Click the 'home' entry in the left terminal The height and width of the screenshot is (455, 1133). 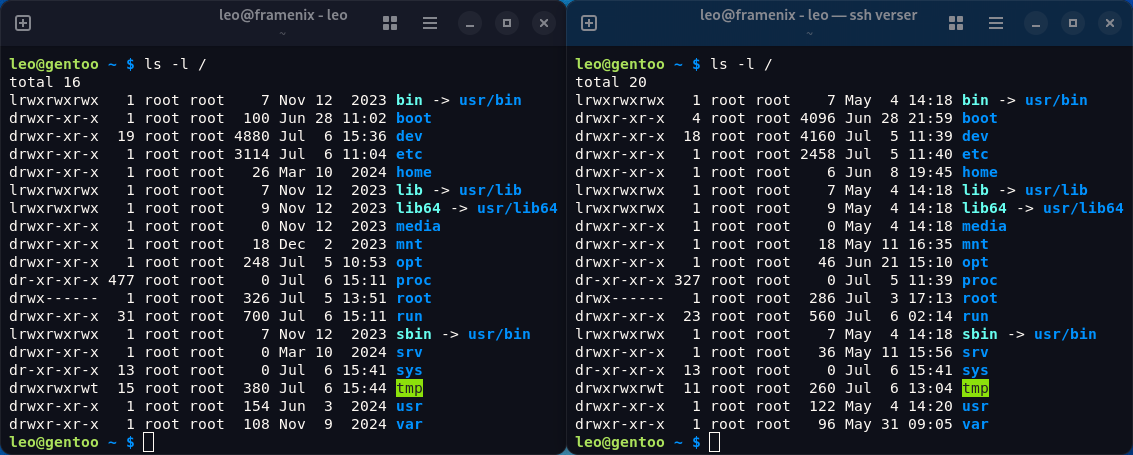pos(414,172)
